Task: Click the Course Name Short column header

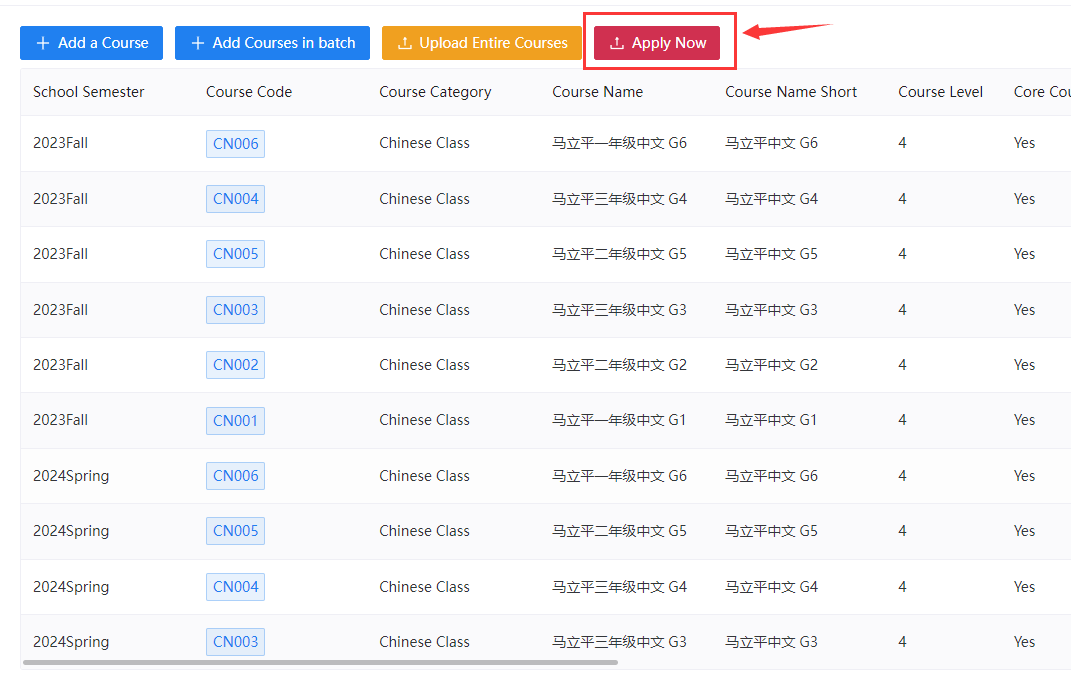Action: [x=791, y=92]
